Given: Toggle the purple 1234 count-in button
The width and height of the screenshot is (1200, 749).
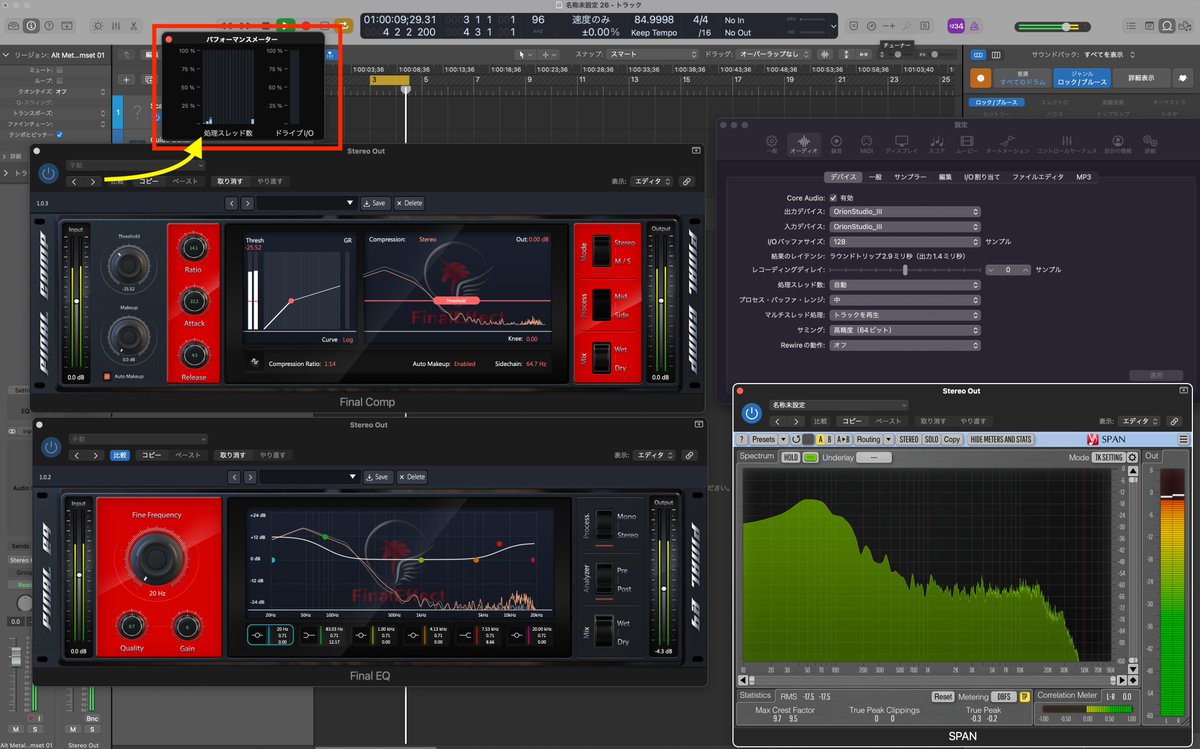Looking at the screenshot, I should coord(956,25).
